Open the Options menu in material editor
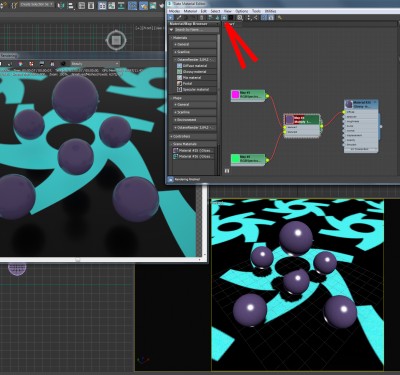This screenshot has width=400, height=375. 242,11
